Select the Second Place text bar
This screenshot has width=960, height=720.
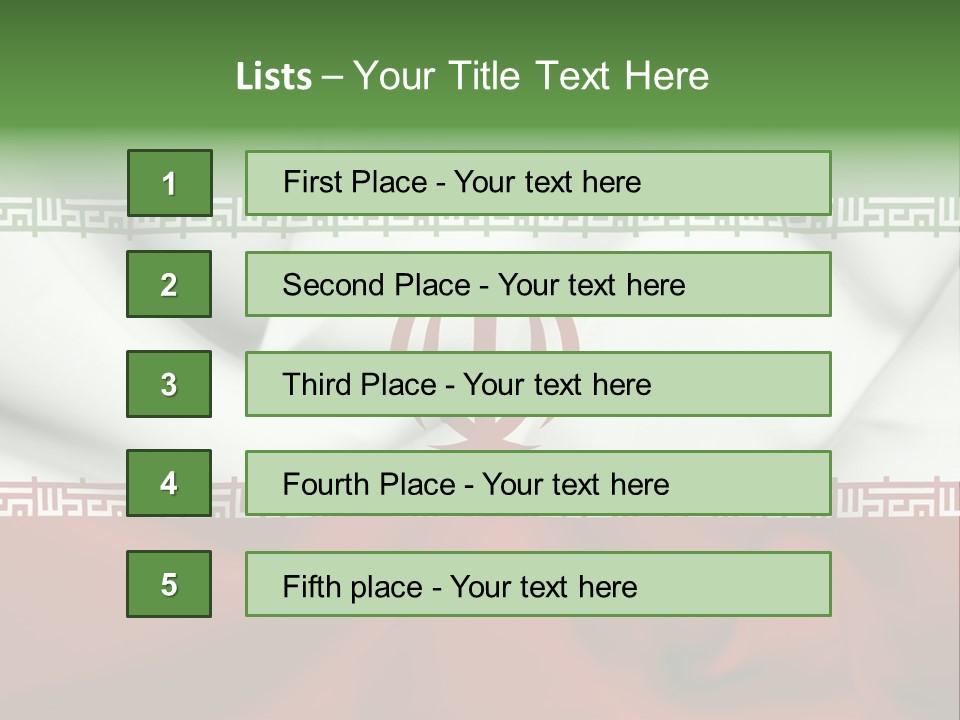click(538, 284)
